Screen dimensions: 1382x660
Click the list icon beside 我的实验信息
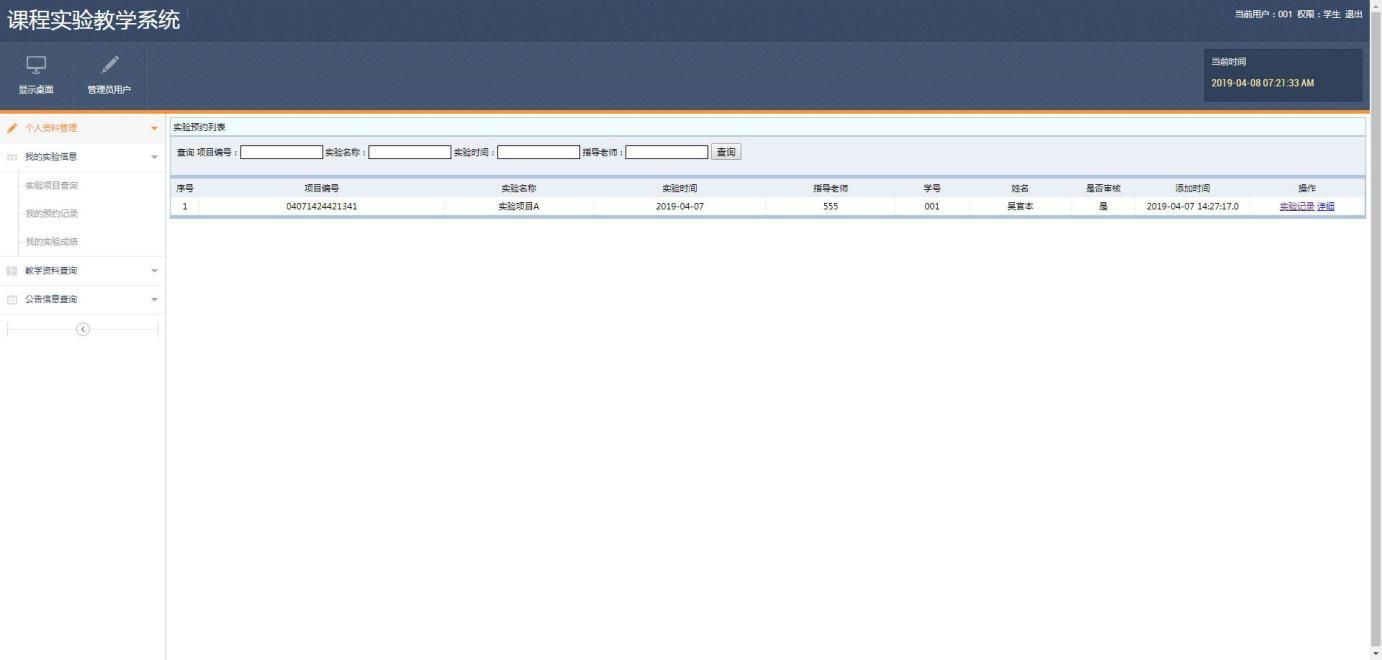click(x=12, y=157)
